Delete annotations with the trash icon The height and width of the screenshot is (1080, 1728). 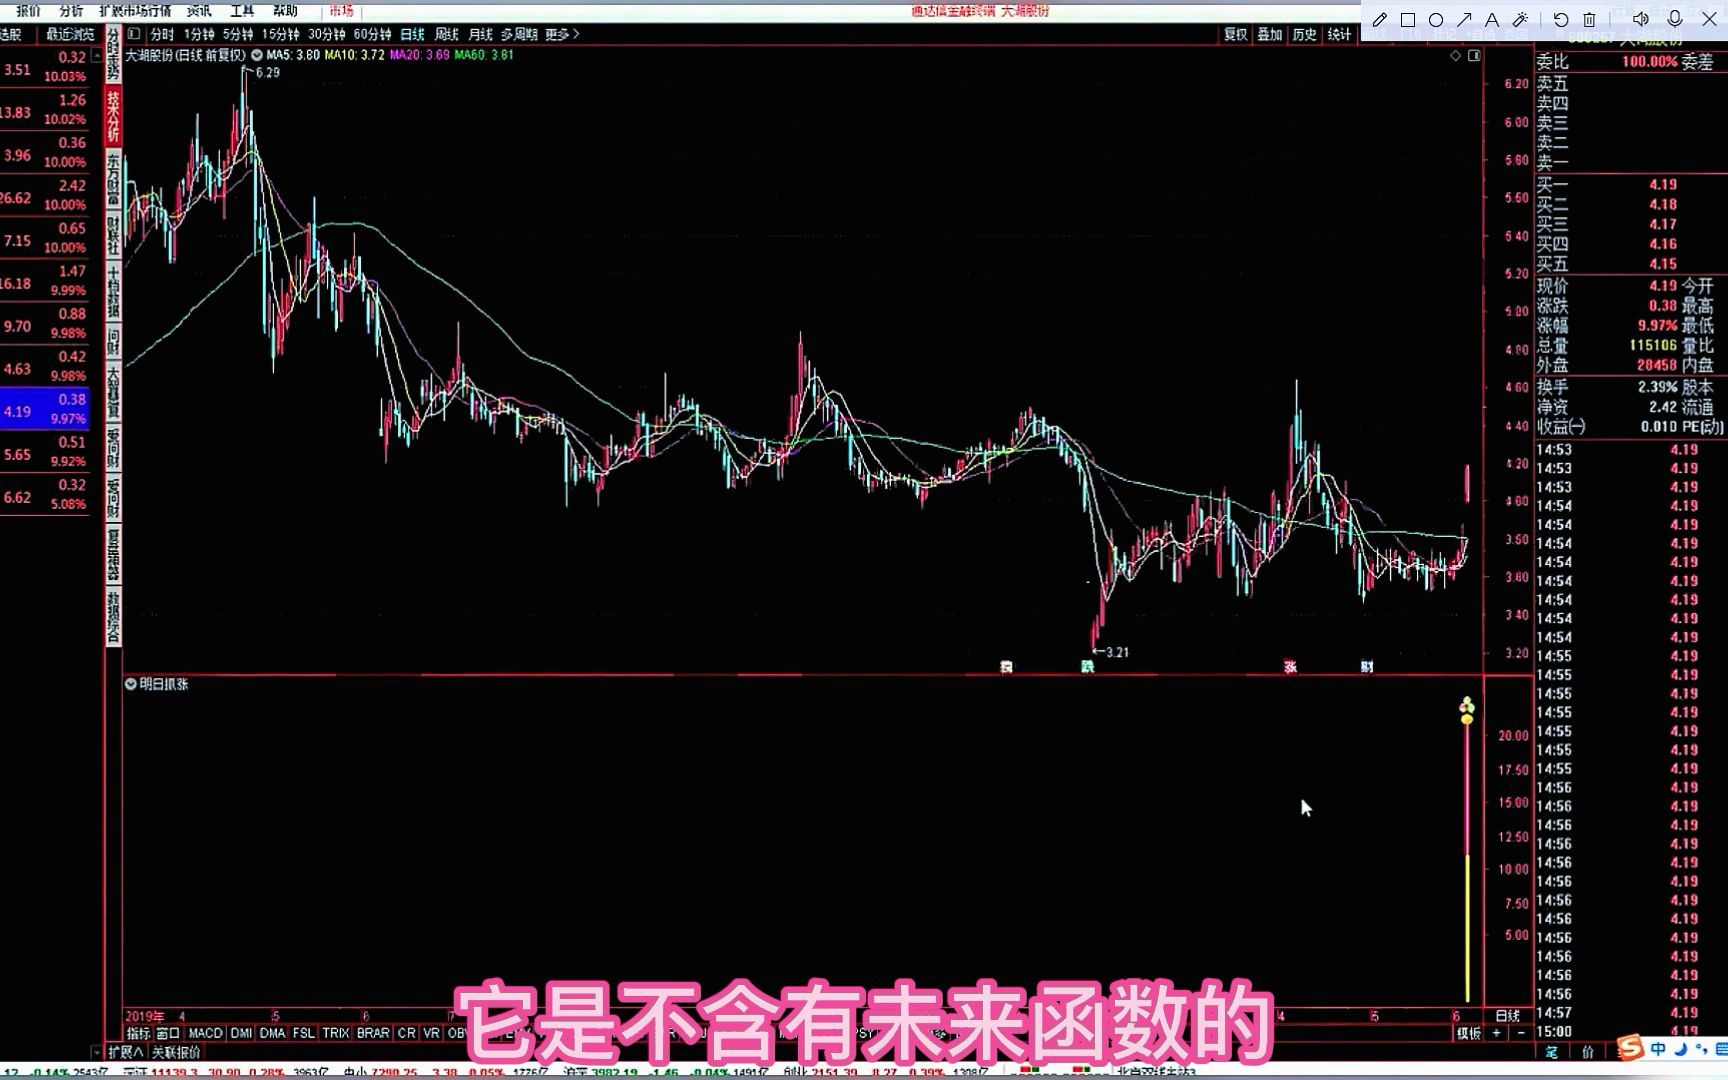tap(1589, 20)
